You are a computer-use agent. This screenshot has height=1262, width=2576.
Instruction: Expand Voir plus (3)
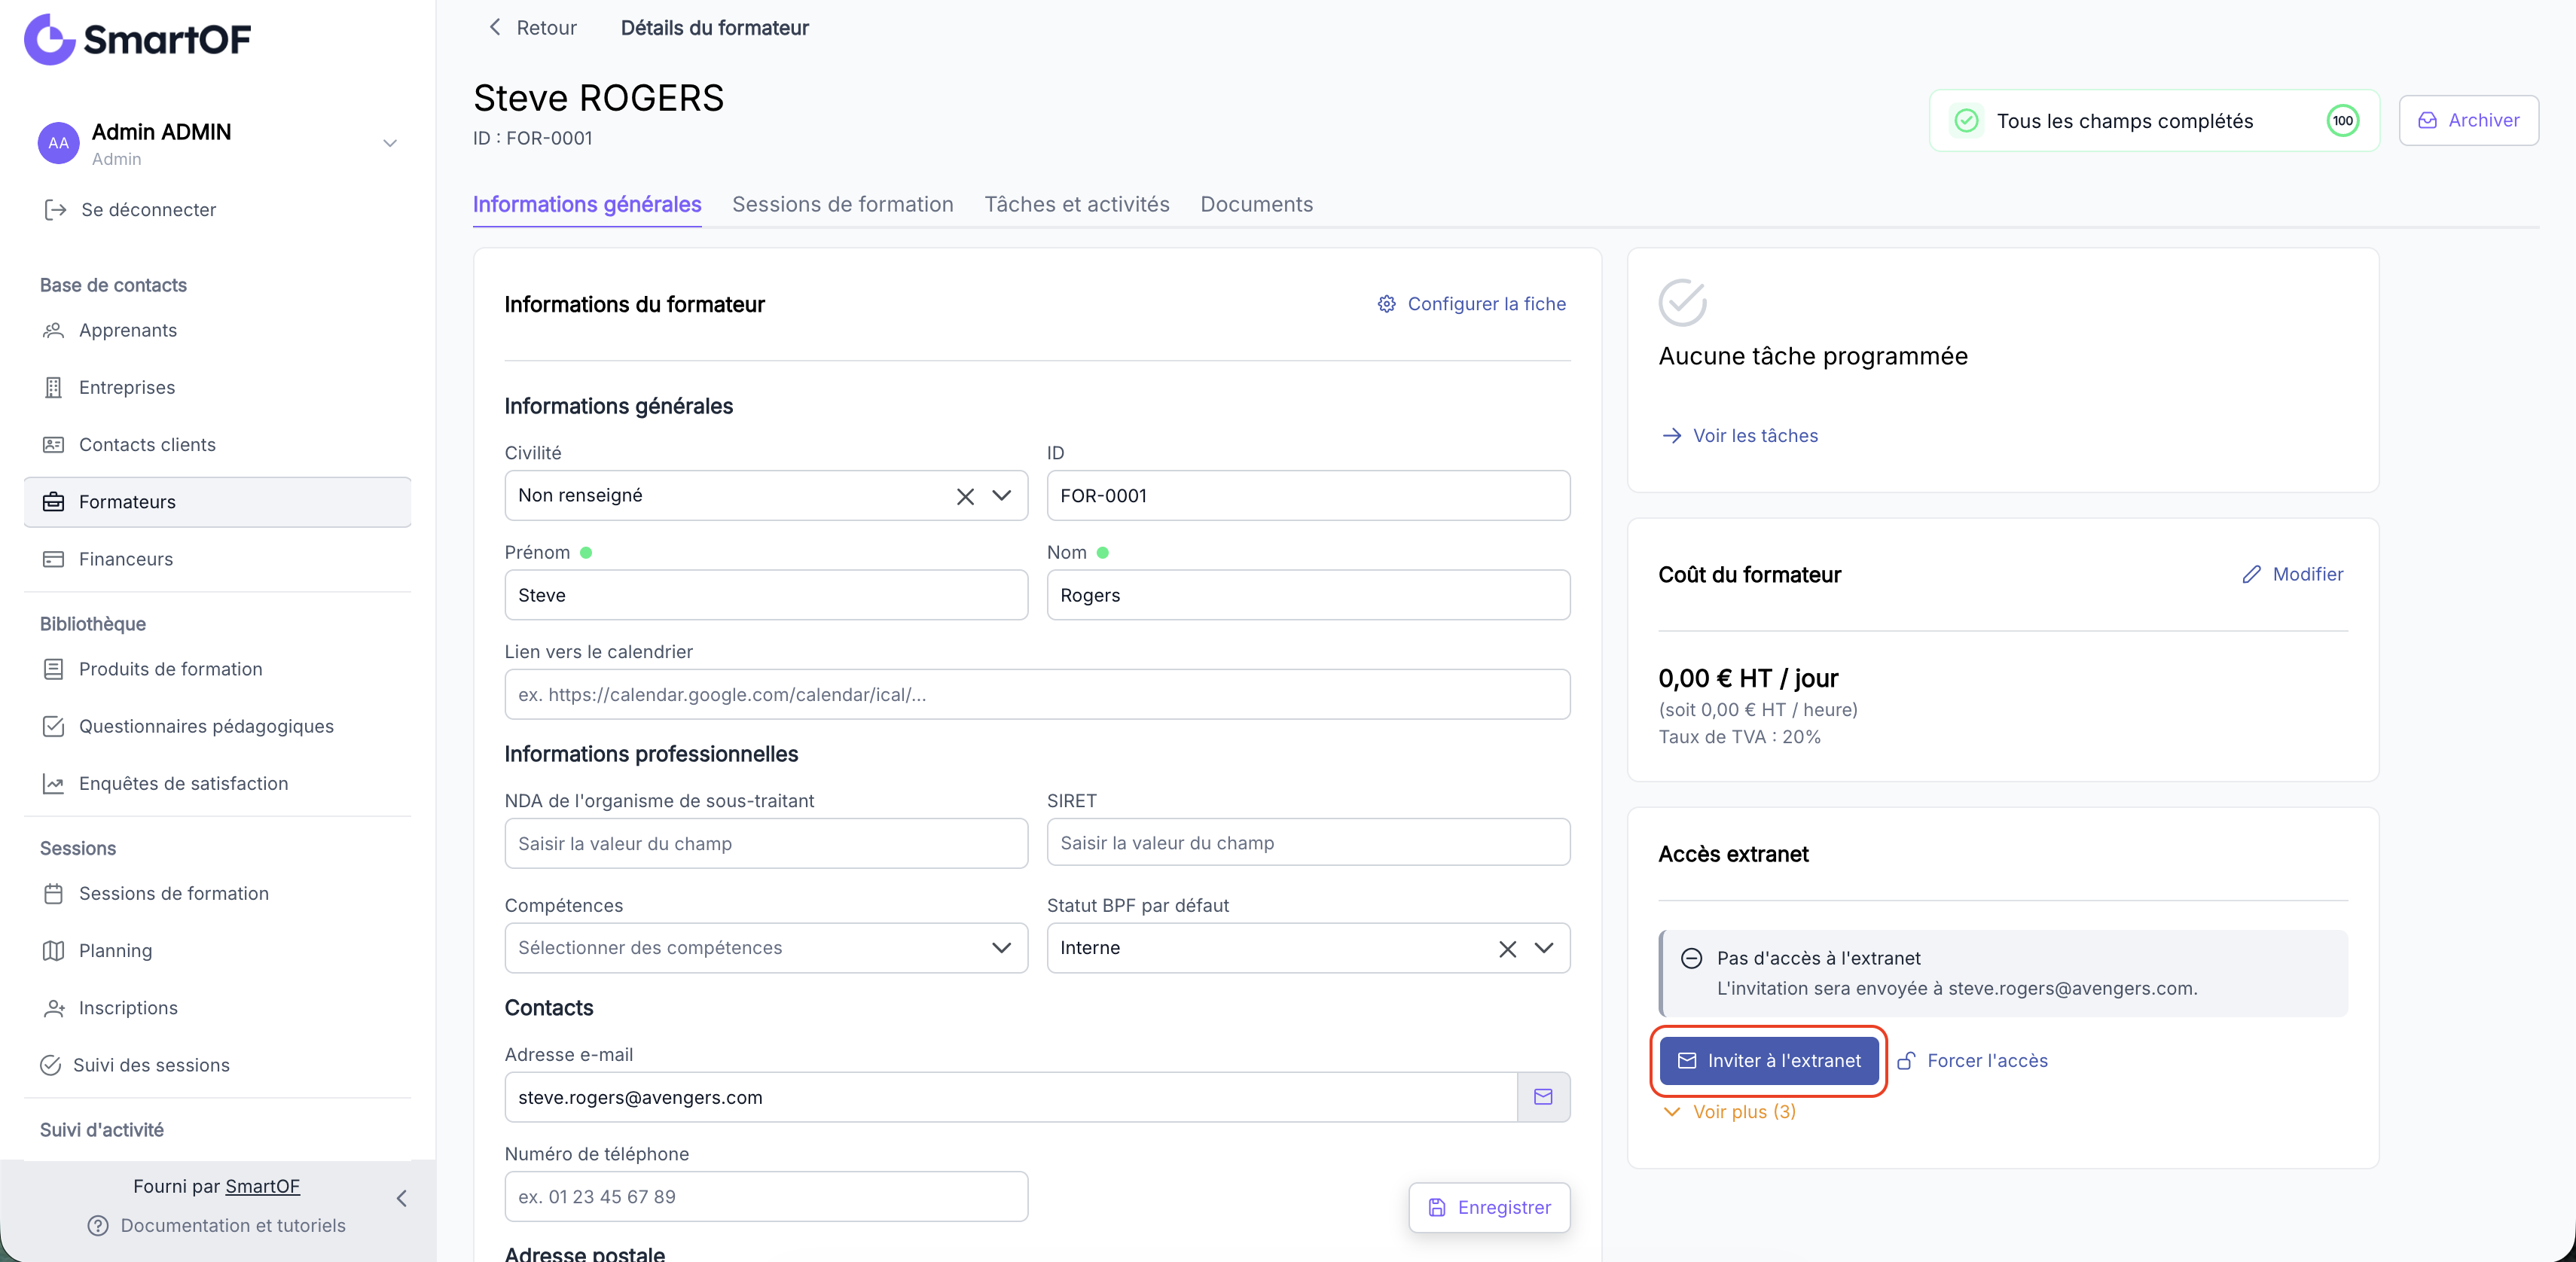[1729, 1111]
